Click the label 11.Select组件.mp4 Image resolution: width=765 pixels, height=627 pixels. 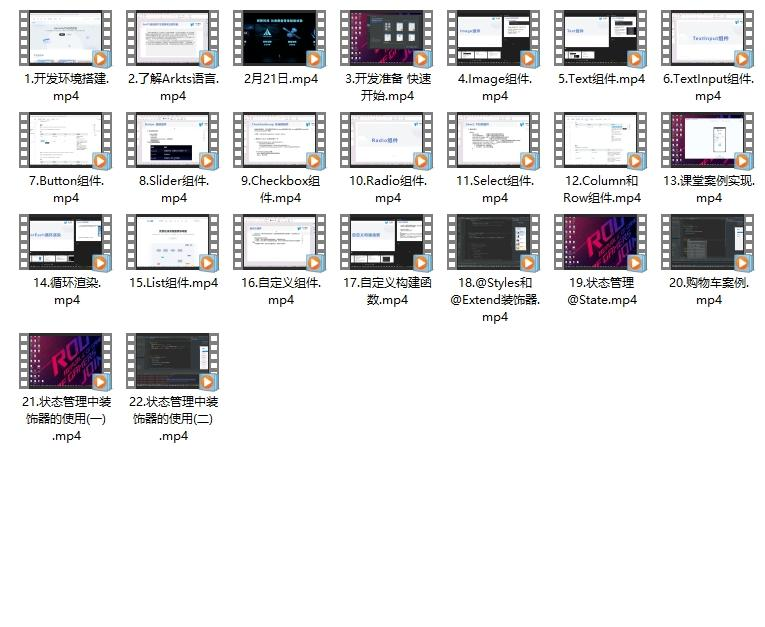pyautogui.click(x=495, y=189)
